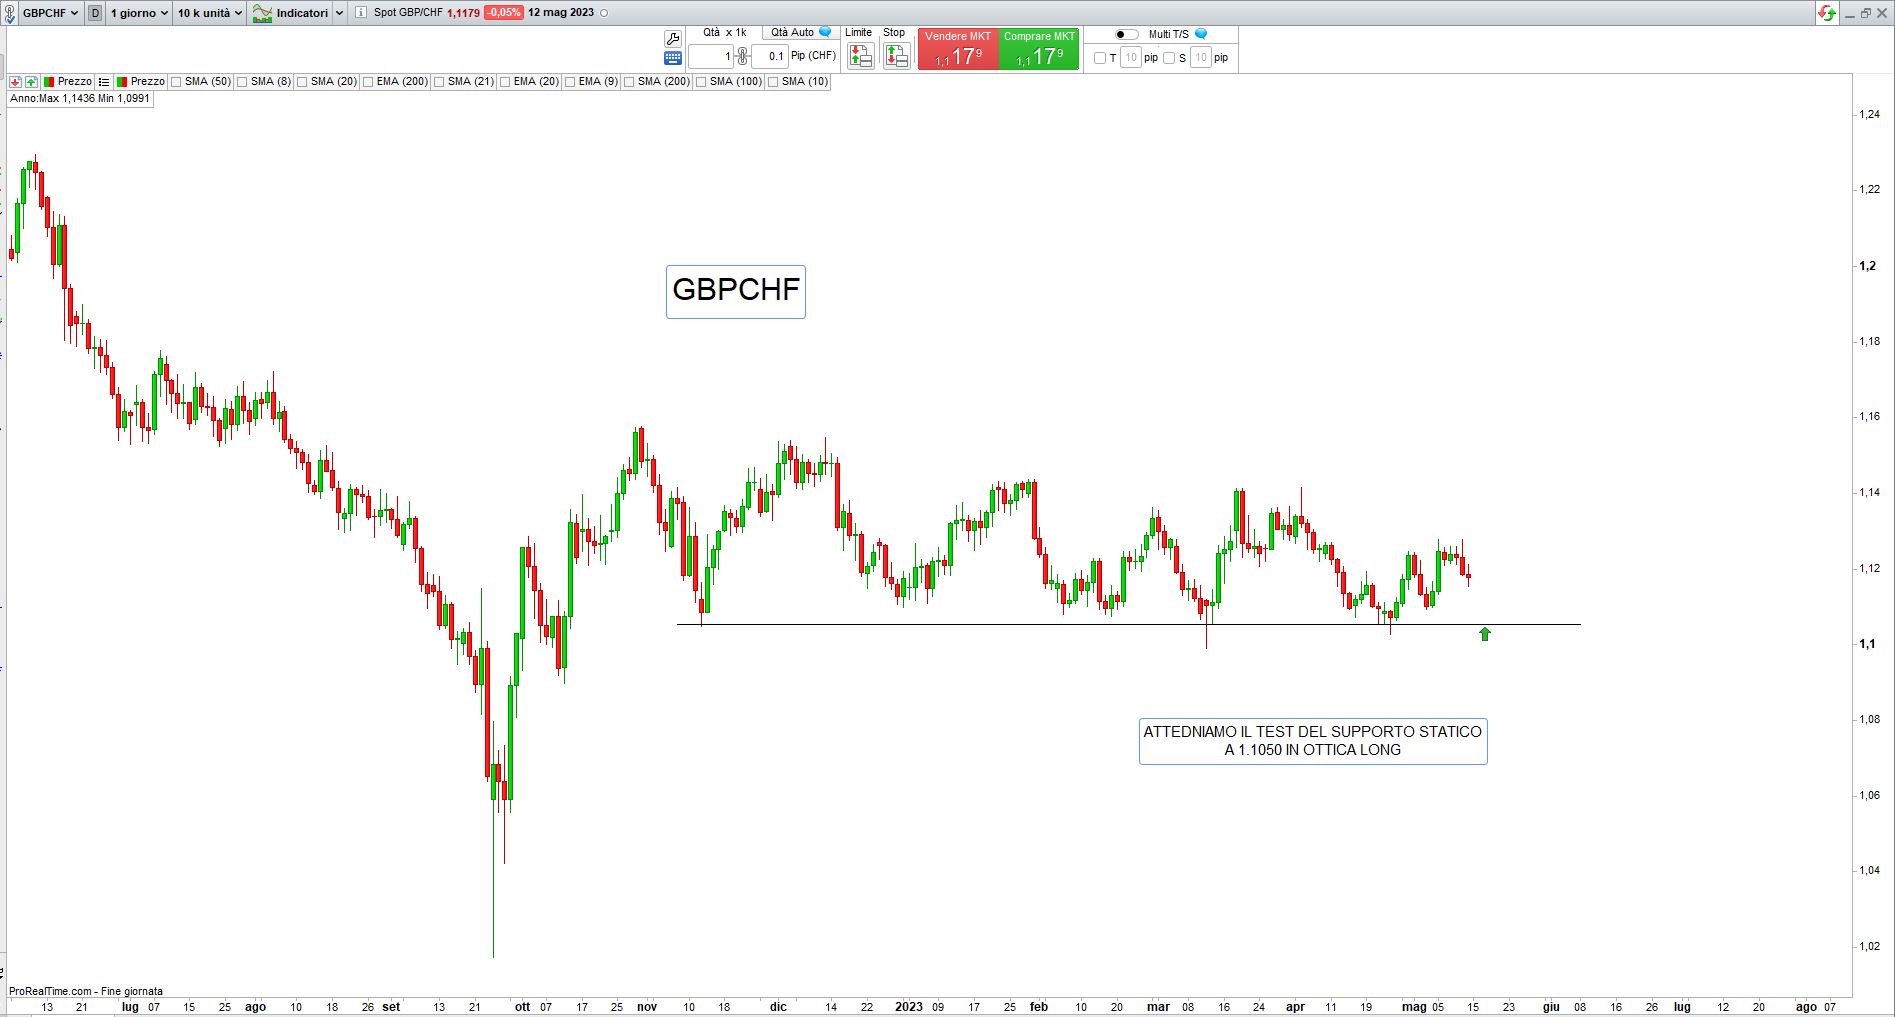Click the Qtà Auto help bubble
1895x1017 pixels.
tap(825, 33)
